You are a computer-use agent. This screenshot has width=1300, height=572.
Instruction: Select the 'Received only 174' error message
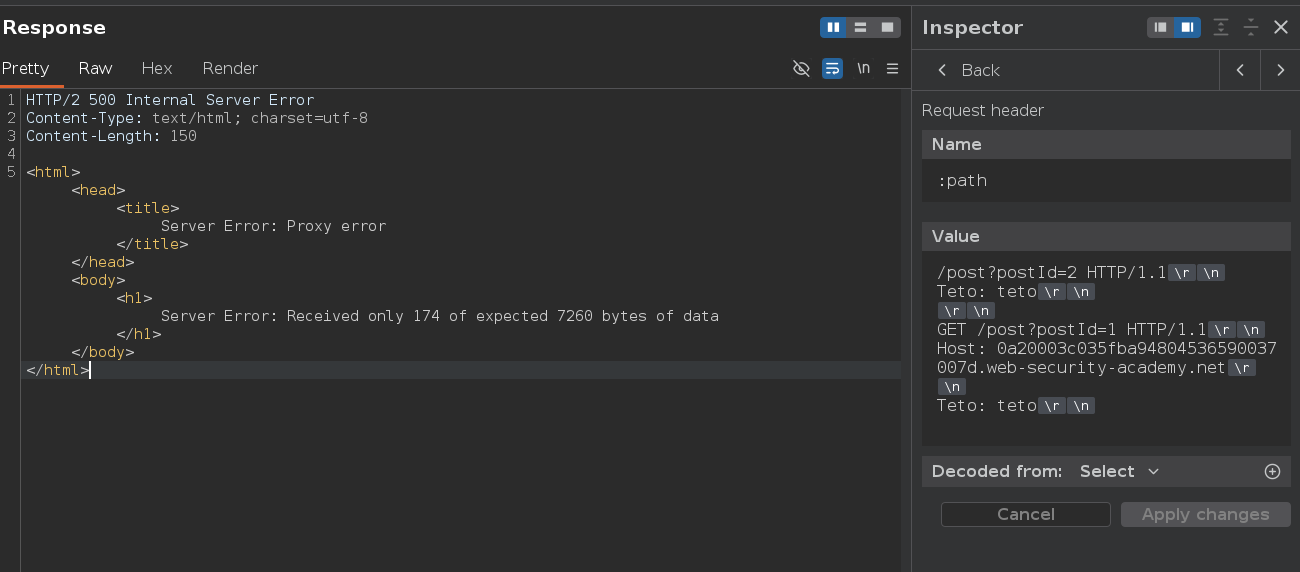click(x=440, y=316)
